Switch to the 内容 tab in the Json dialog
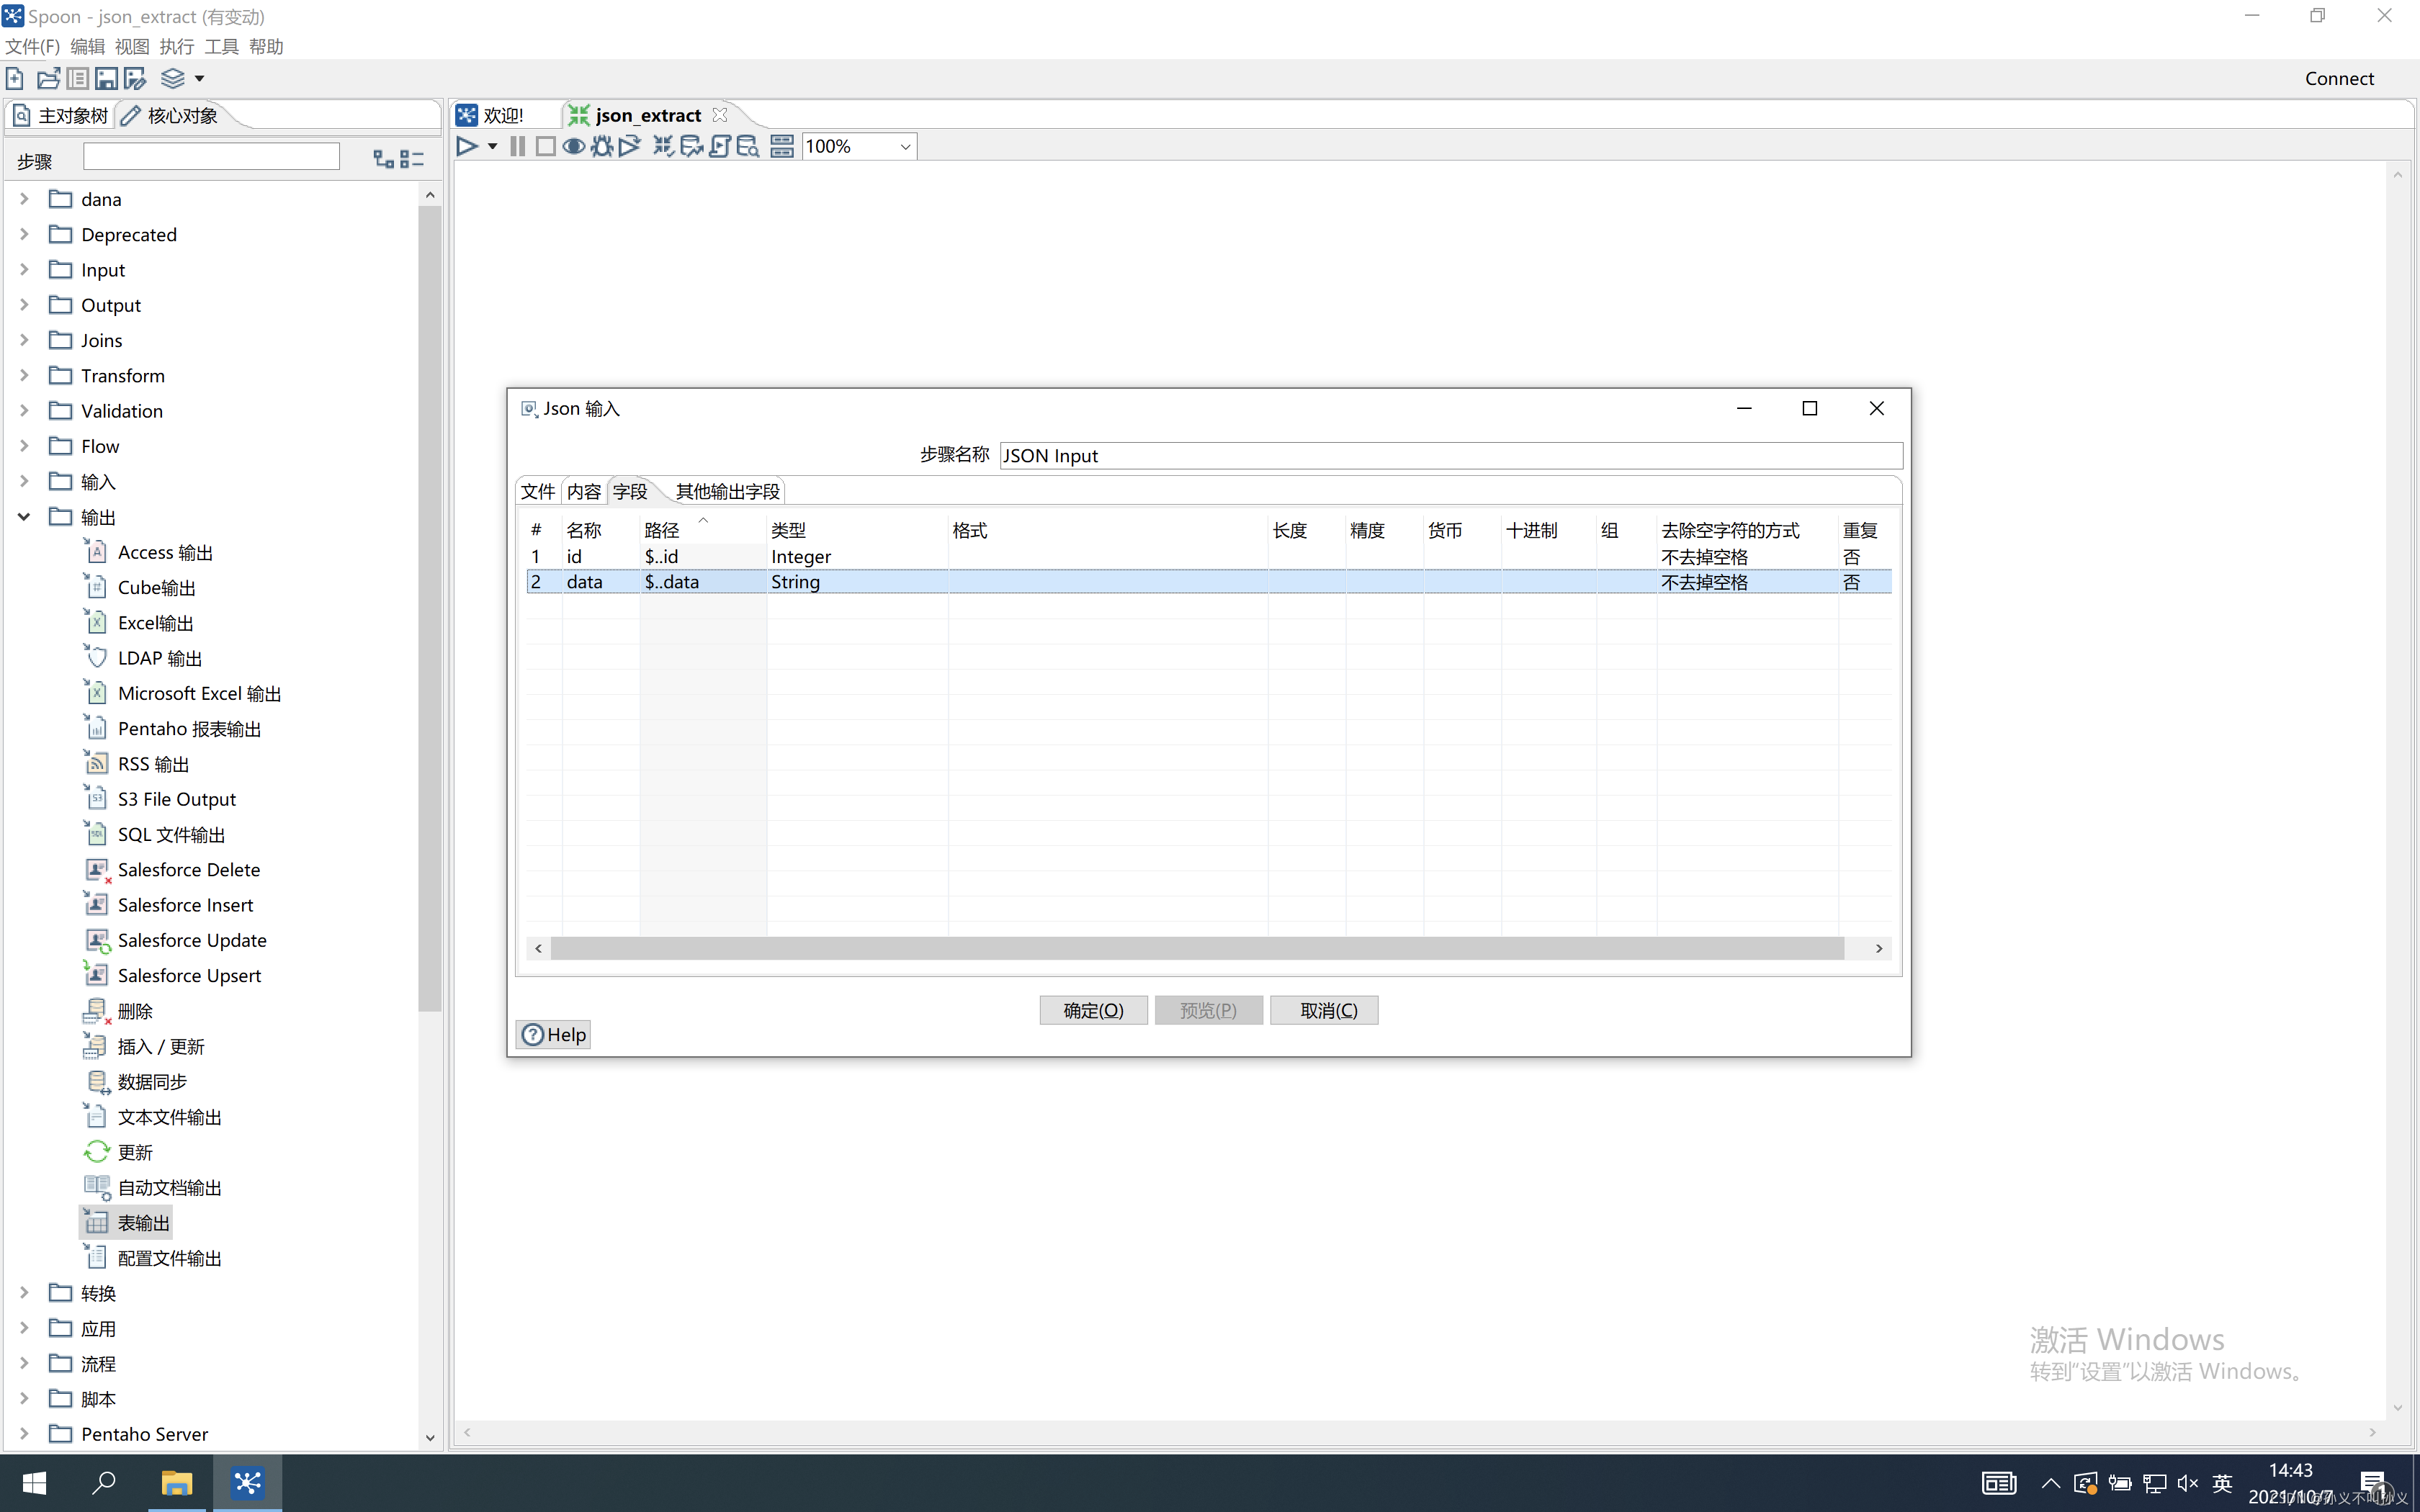Viewport: 2420px width, 1512px height. (x=584, y=491)
